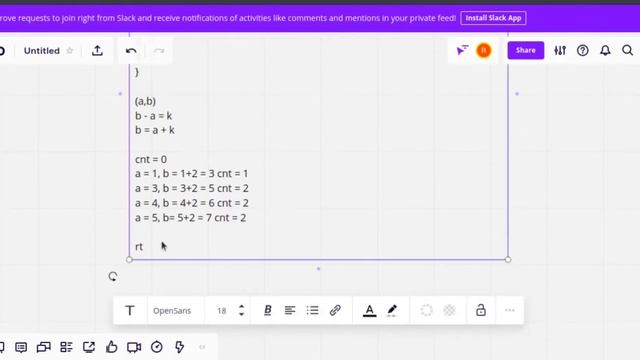Open more options ellipsis menu
Image resolution: width=640 pixels, height=360 pixels.
click(509, 310)
